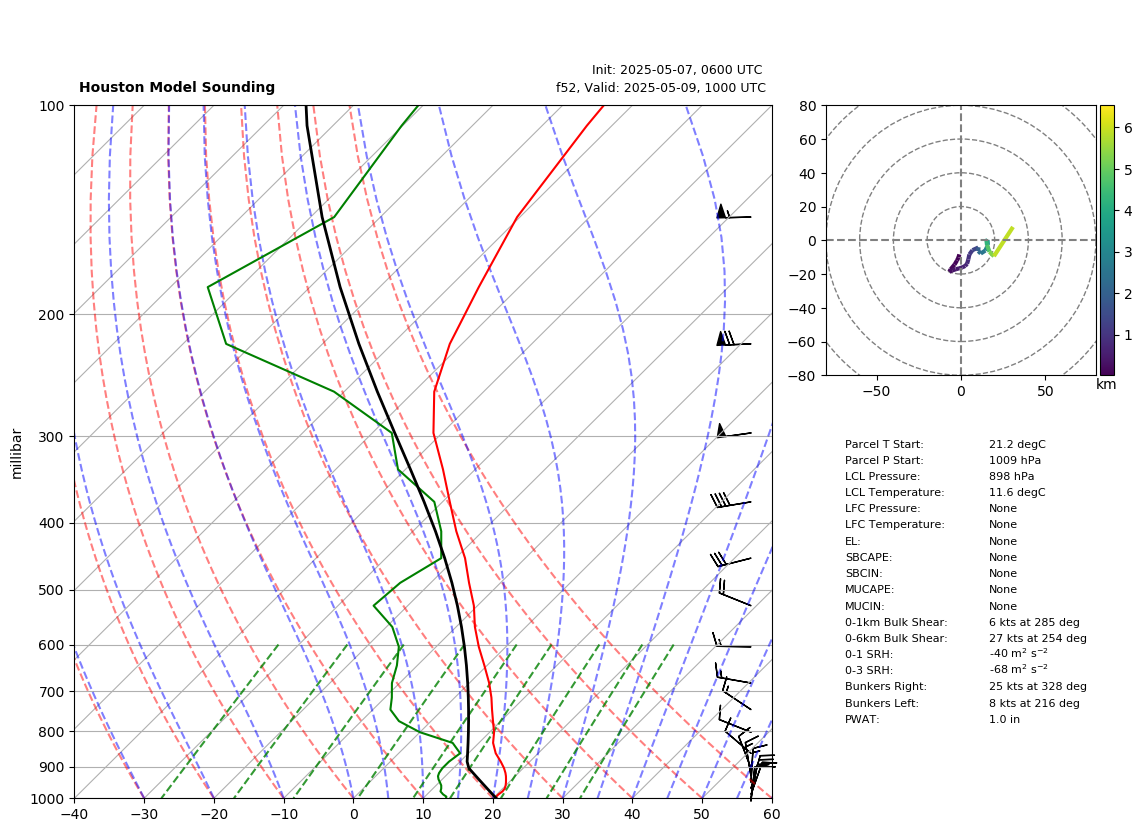Click the viridis height colorbar
Viewport: 1142px width, 832px height.
coord(1107,240)
